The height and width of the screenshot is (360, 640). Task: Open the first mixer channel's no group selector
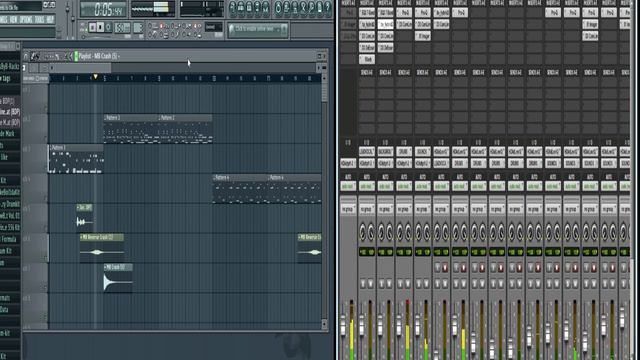tap(348, 209)
